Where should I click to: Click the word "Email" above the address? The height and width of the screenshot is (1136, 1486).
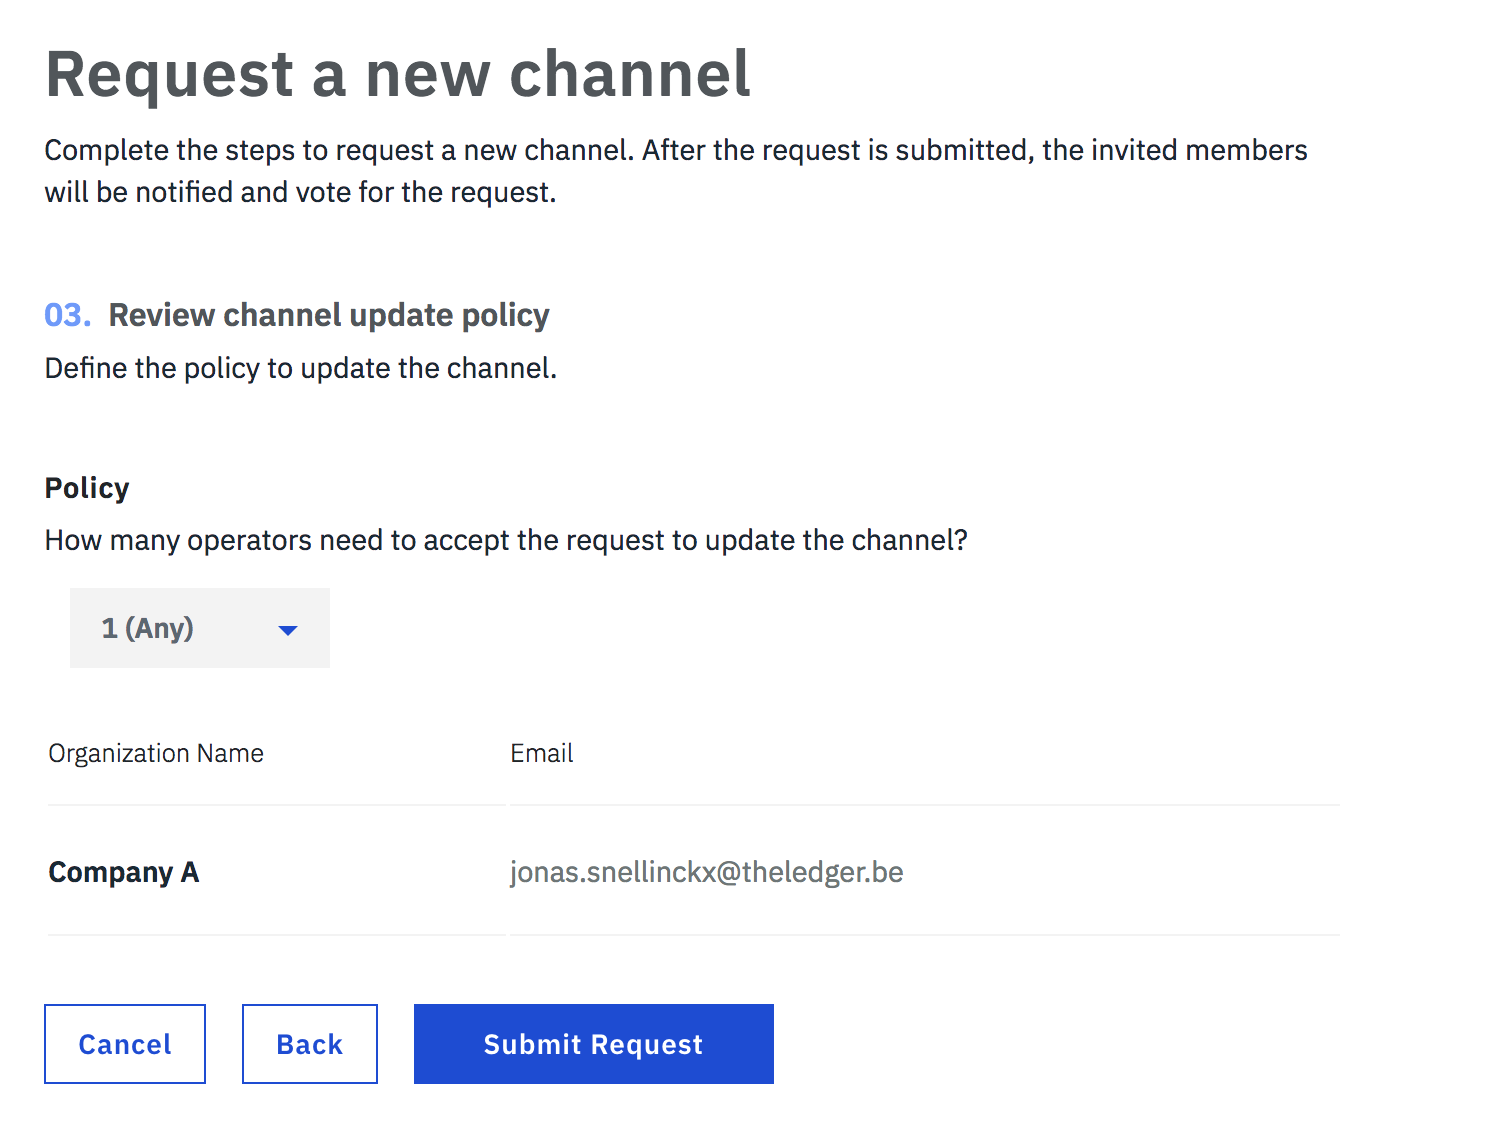(542, 753)
